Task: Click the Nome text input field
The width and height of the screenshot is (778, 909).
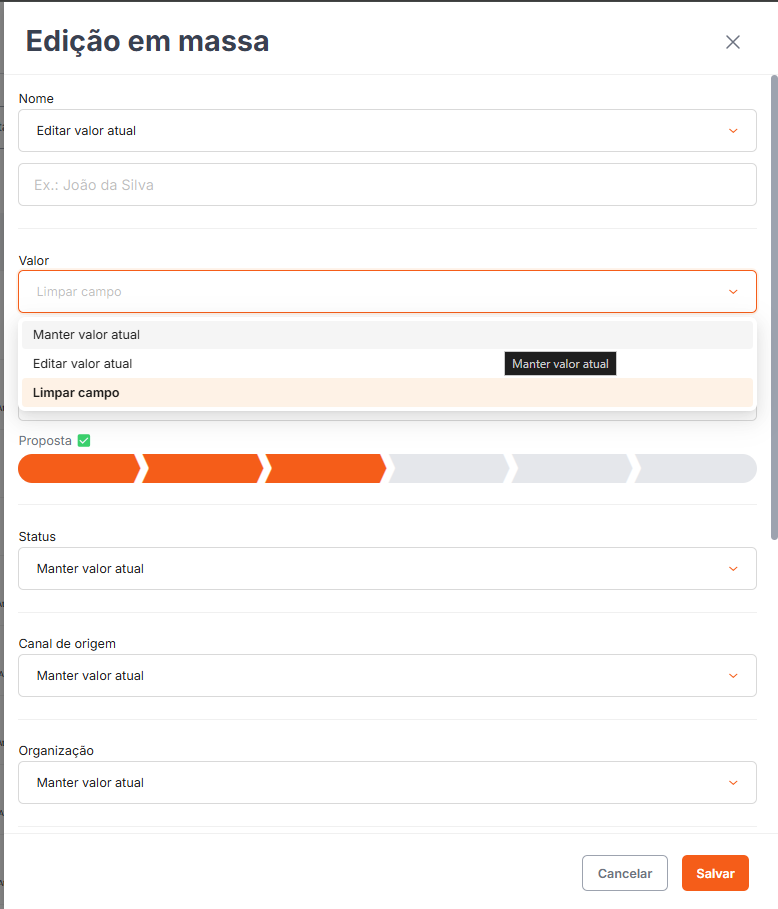Action: pyautogui.click(x=387, y=184)
